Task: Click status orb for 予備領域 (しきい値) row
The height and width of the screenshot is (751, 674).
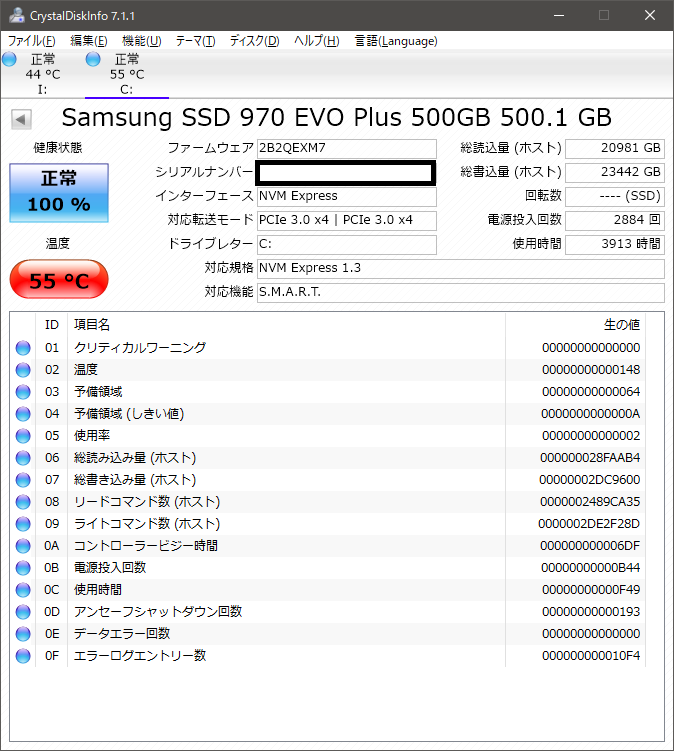Action: click(23, 414)
